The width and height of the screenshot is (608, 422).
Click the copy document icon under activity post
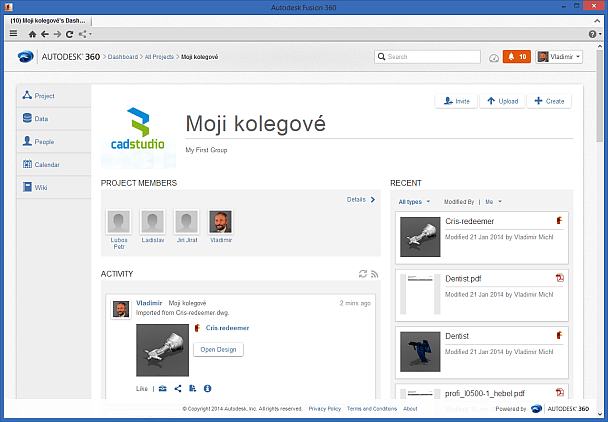[x=193, y=388]
